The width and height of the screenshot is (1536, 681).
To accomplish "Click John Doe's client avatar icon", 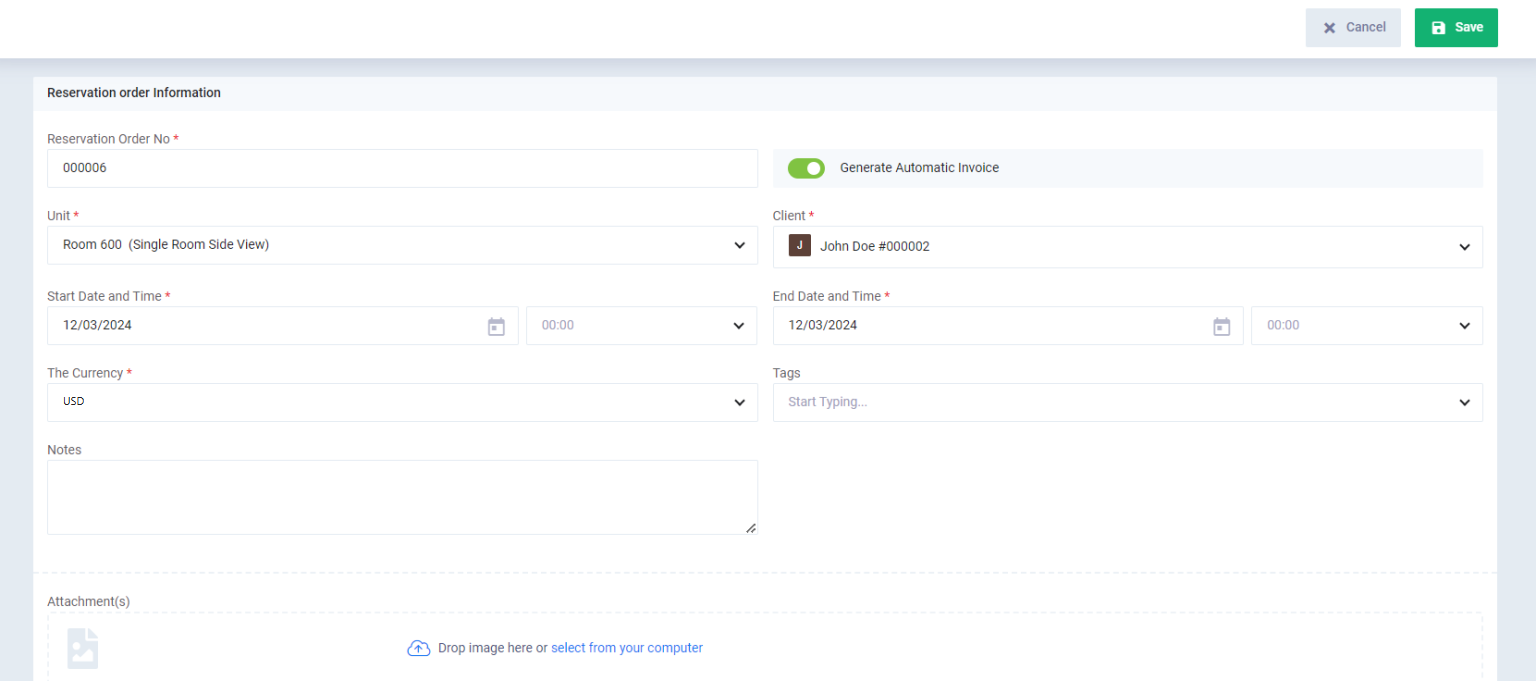I will pyautogui.click(x=799, y=246).
